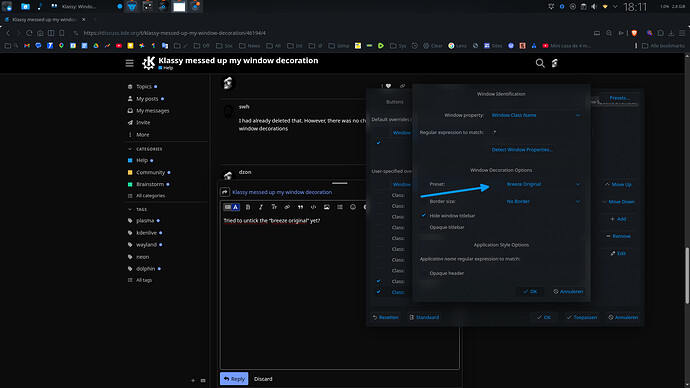Enable the Opaque header checkbox
This screenshot has height=388, width=690.
tap(424, 273)
